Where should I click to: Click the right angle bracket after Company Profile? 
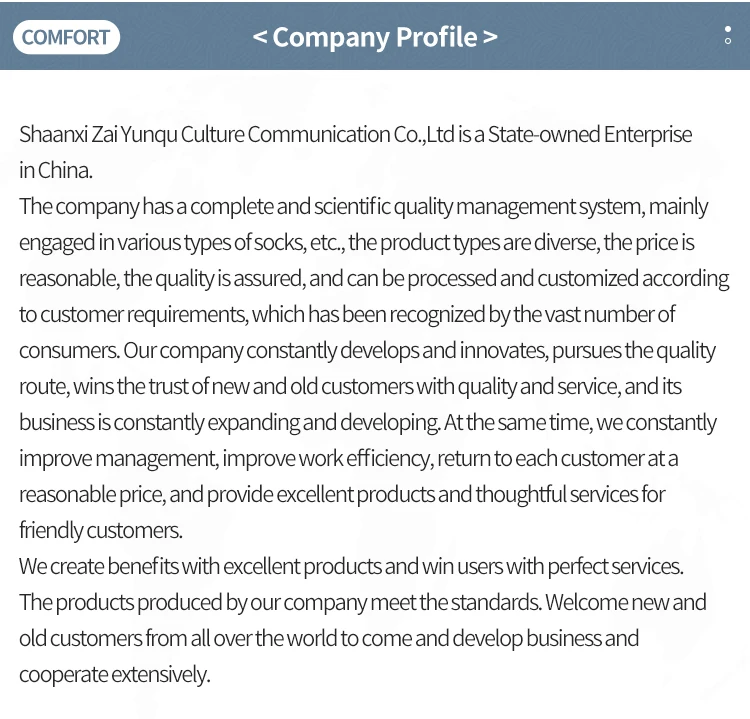(x=489, y=37)
